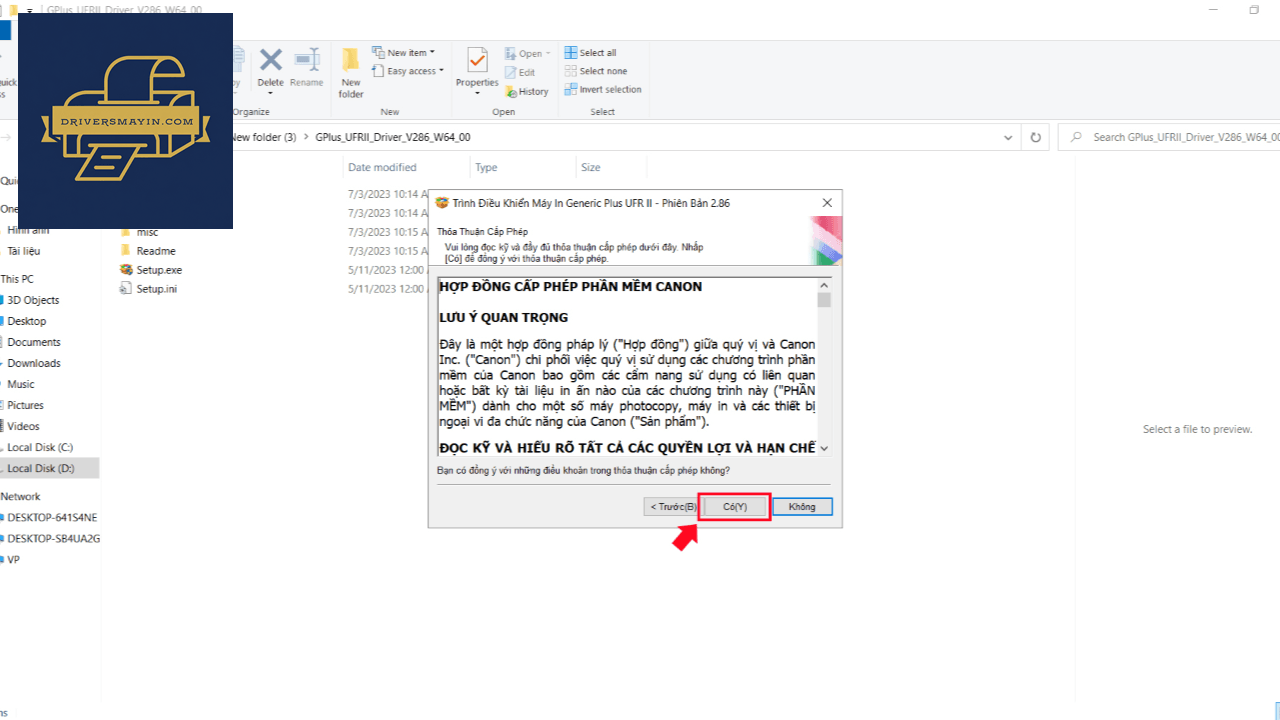Open This PC in the navigation pane
Screen dimensions: 1280x720
(17, 279)
